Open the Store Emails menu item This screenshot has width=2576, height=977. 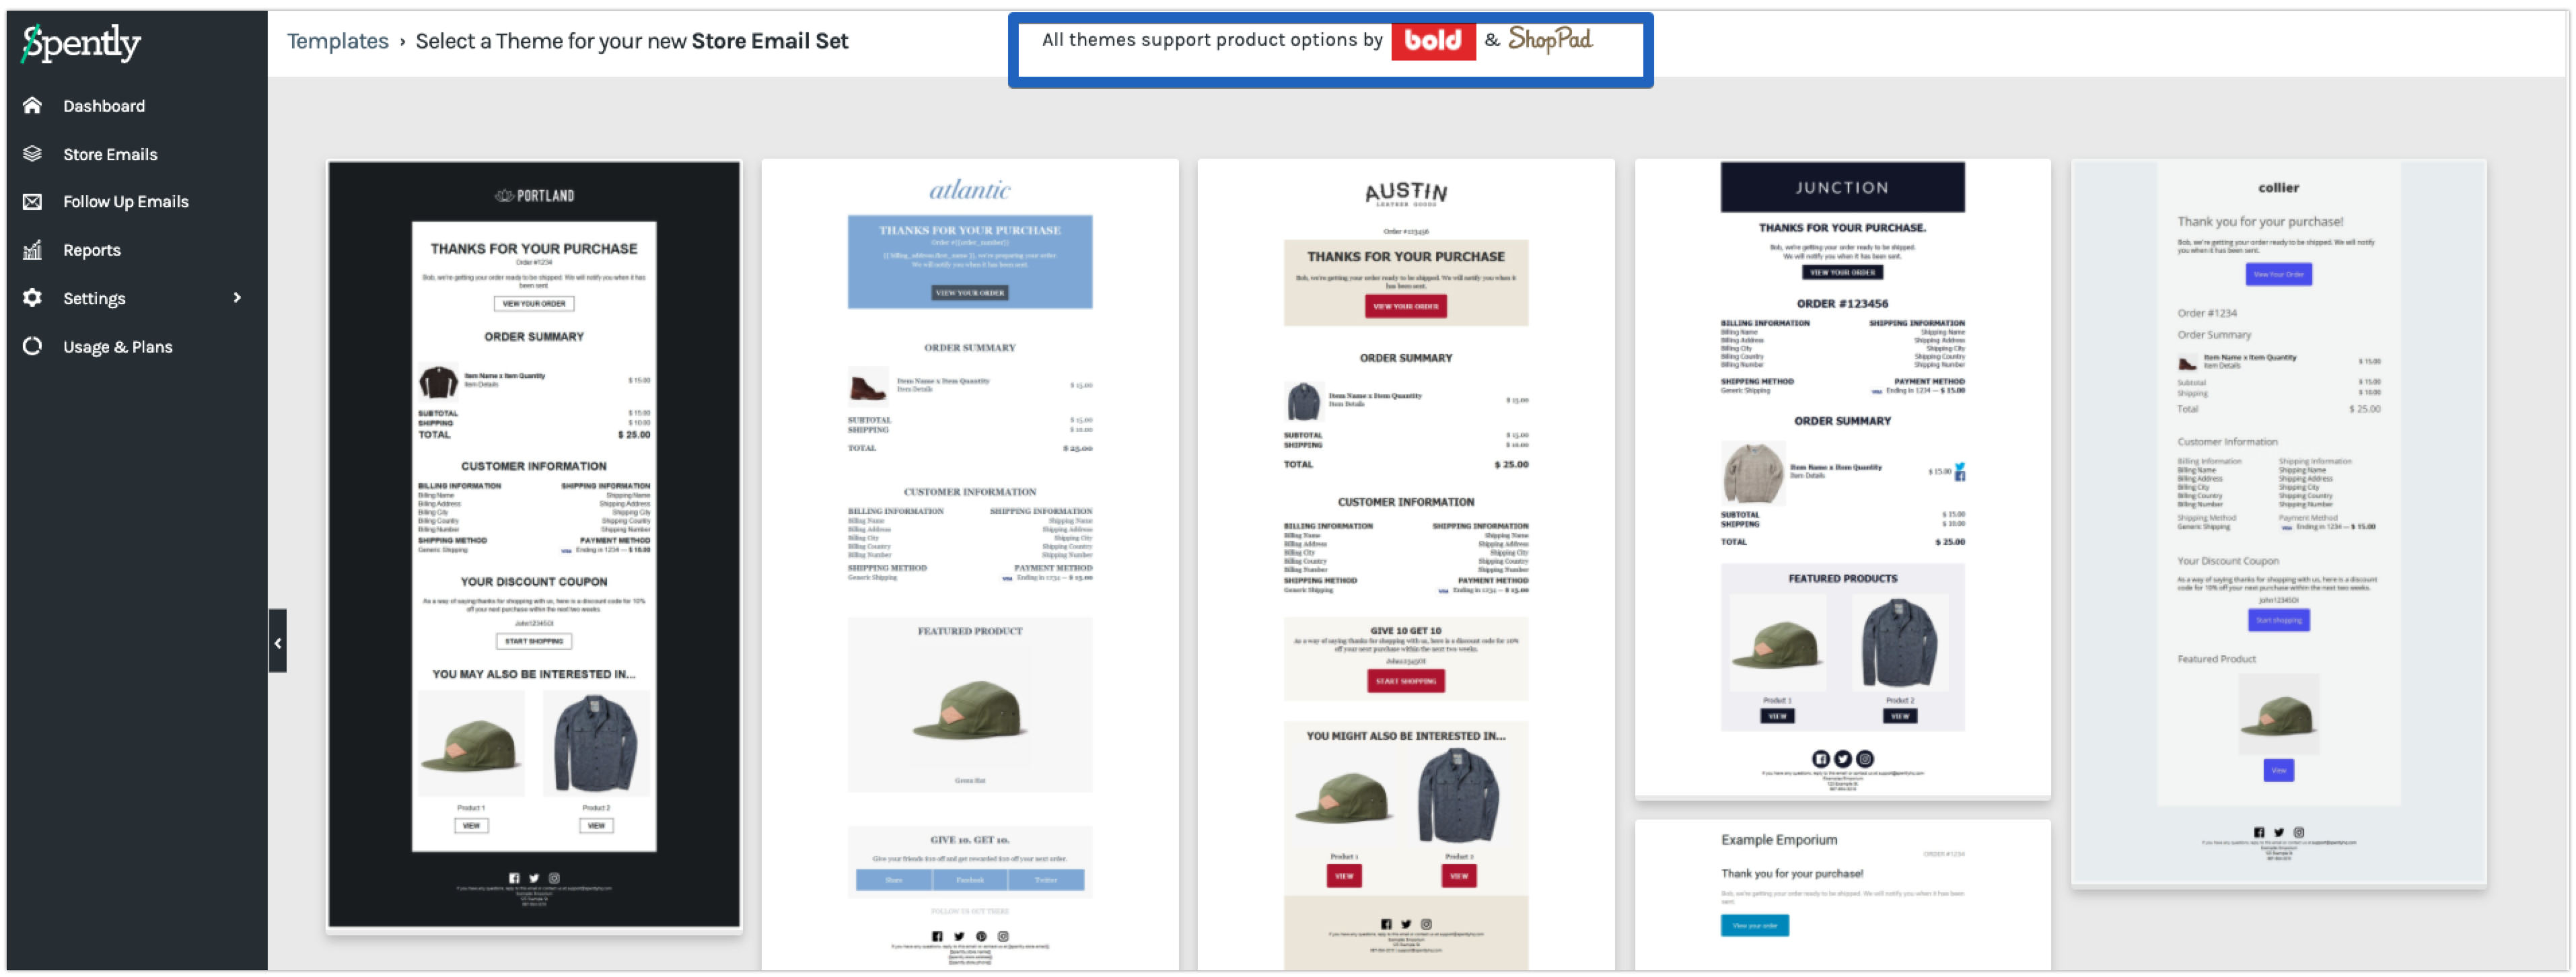click(110, 154)
